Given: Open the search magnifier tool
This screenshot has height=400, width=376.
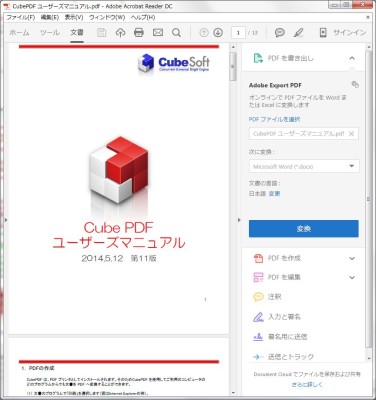Looking at the screenshot, I should [176, 33].
